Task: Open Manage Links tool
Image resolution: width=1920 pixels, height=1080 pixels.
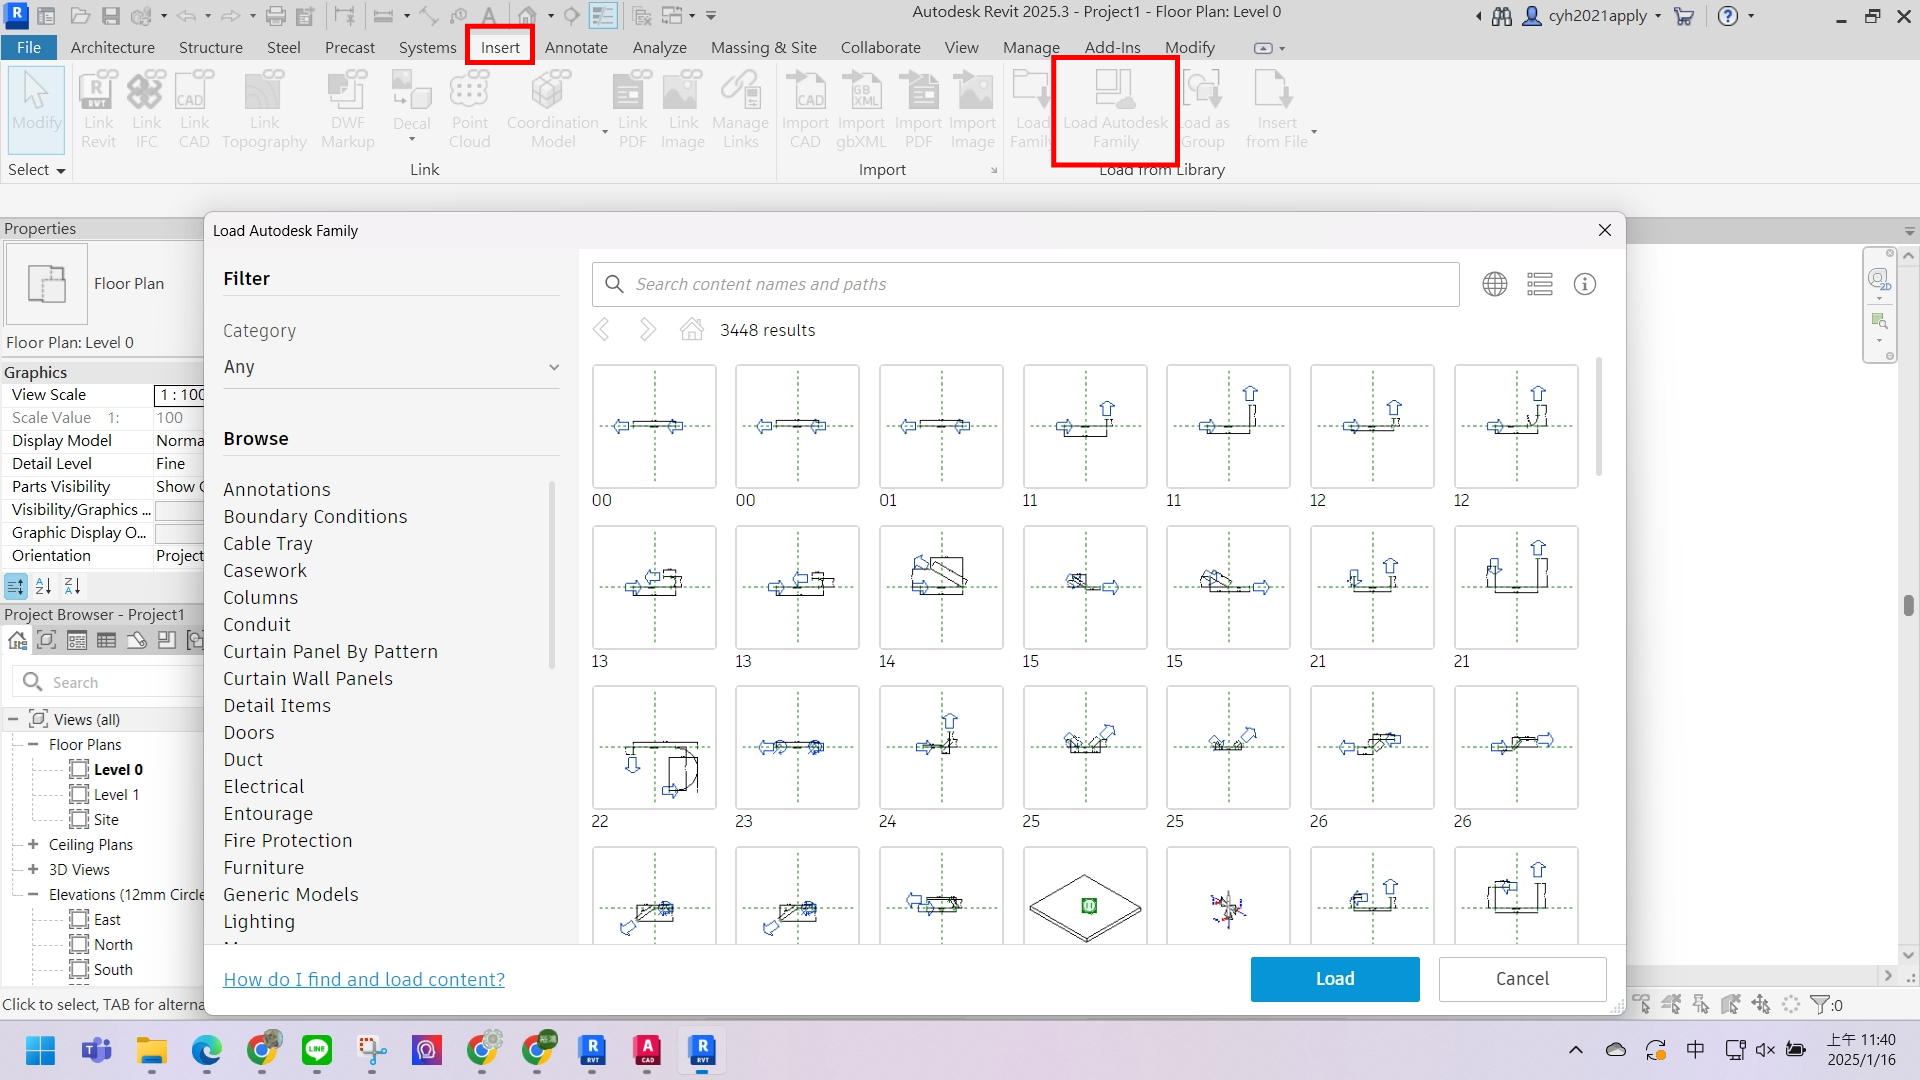Action: pos(740,110)
